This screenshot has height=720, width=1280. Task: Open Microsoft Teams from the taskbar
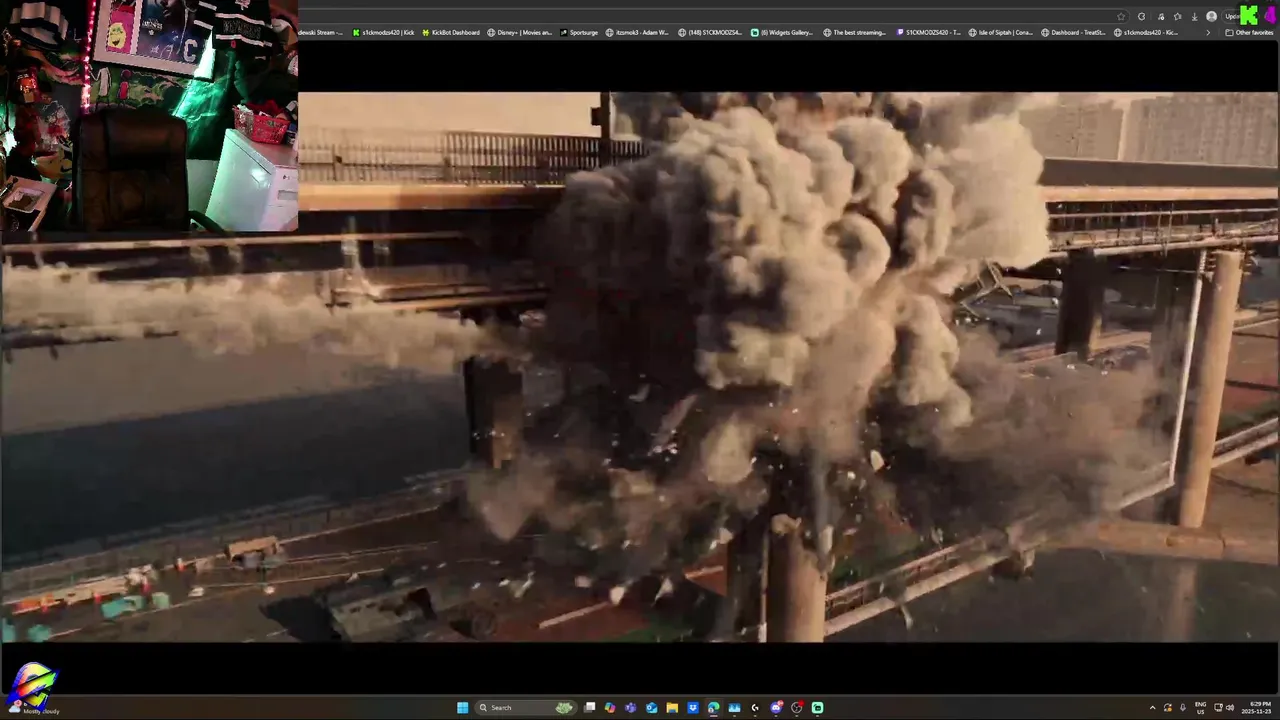pyautogui.click(x=630, y=708)
